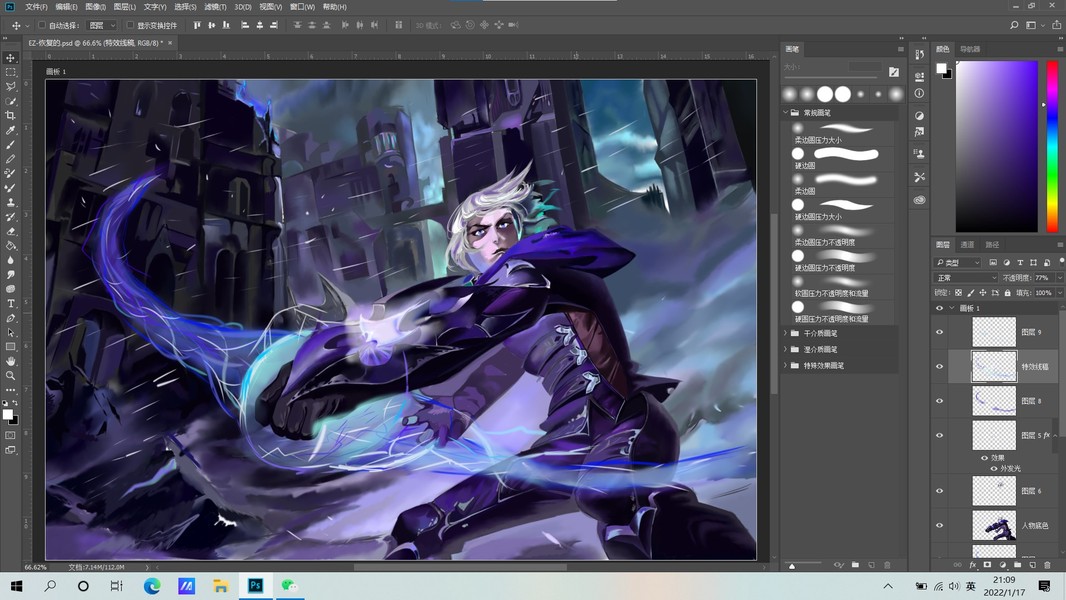Click the fx add layer style icon
1066x600 pixels.
pos(972,565)
